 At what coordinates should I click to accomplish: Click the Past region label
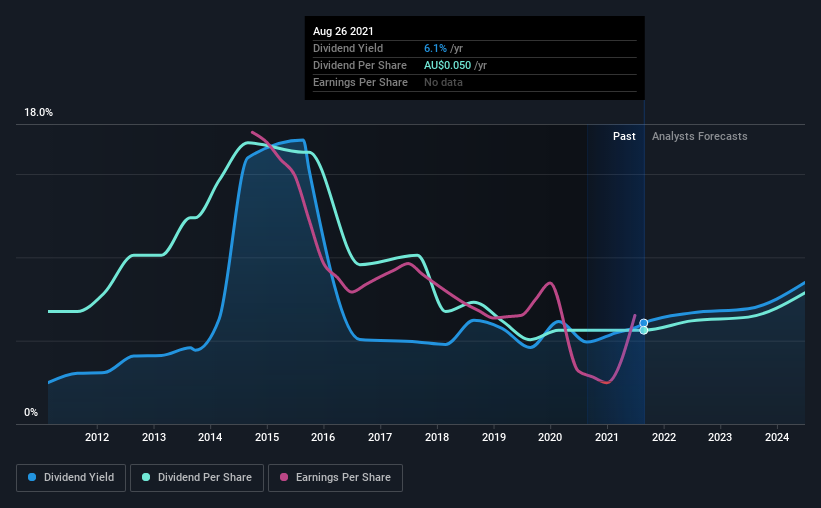coord(624,136)
